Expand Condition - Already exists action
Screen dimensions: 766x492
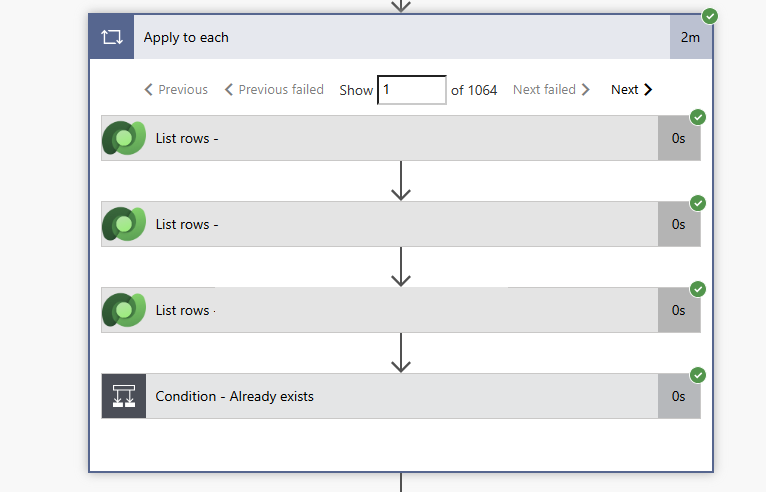pos(402,396)
